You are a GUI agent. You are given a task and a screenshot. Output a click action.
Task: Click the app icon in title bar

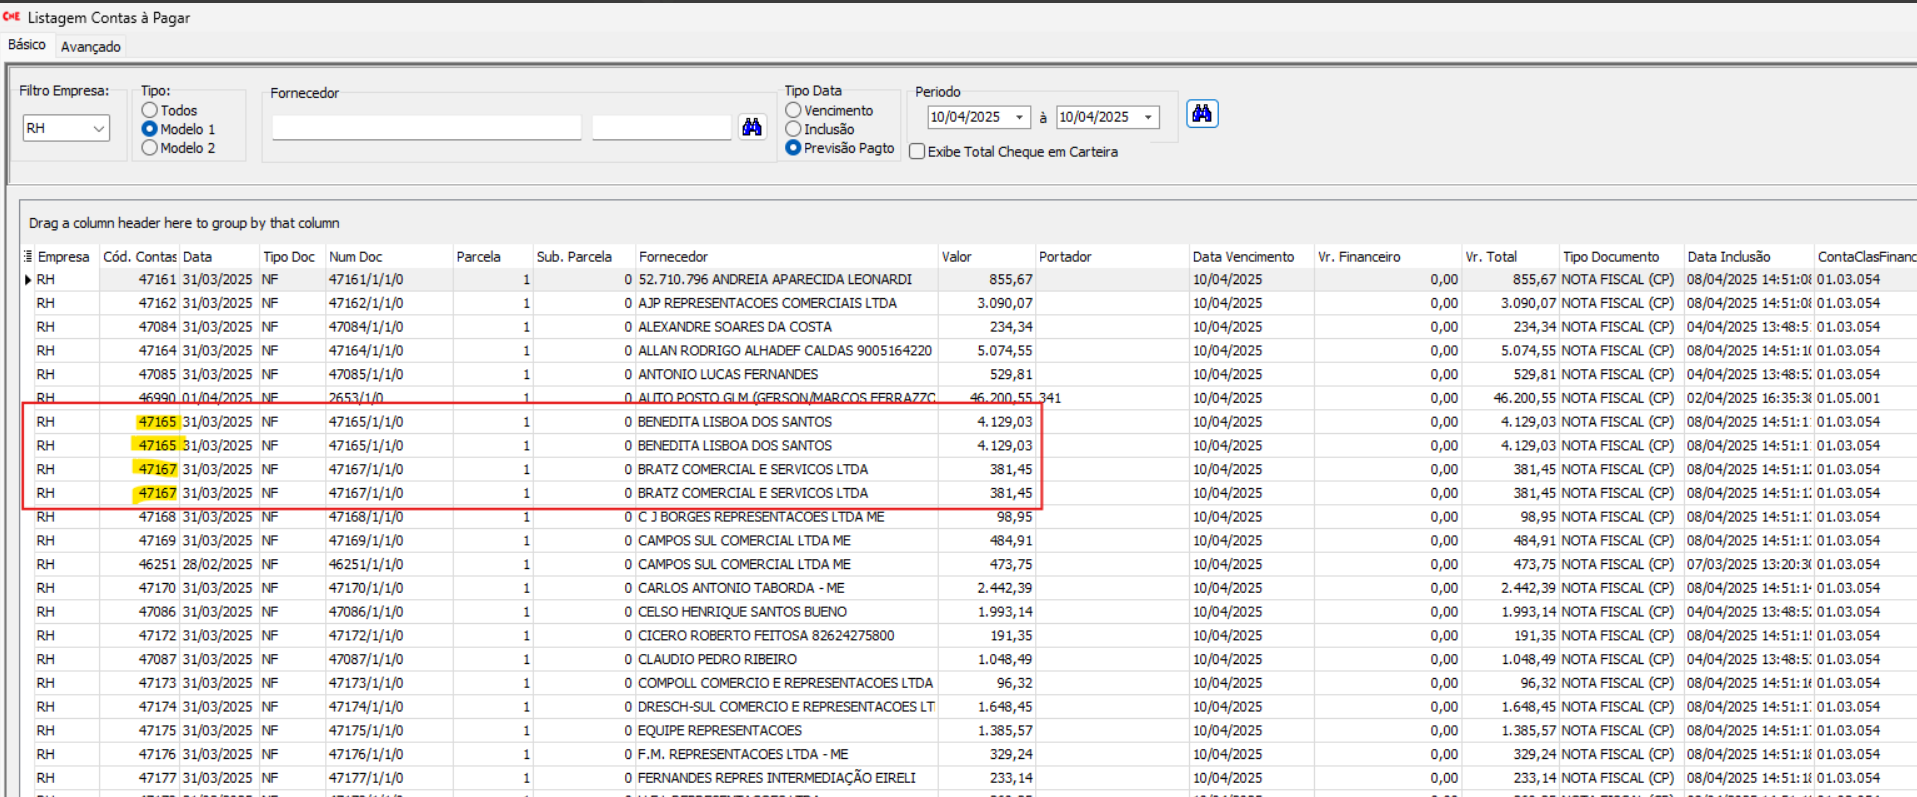coord(12,17)
